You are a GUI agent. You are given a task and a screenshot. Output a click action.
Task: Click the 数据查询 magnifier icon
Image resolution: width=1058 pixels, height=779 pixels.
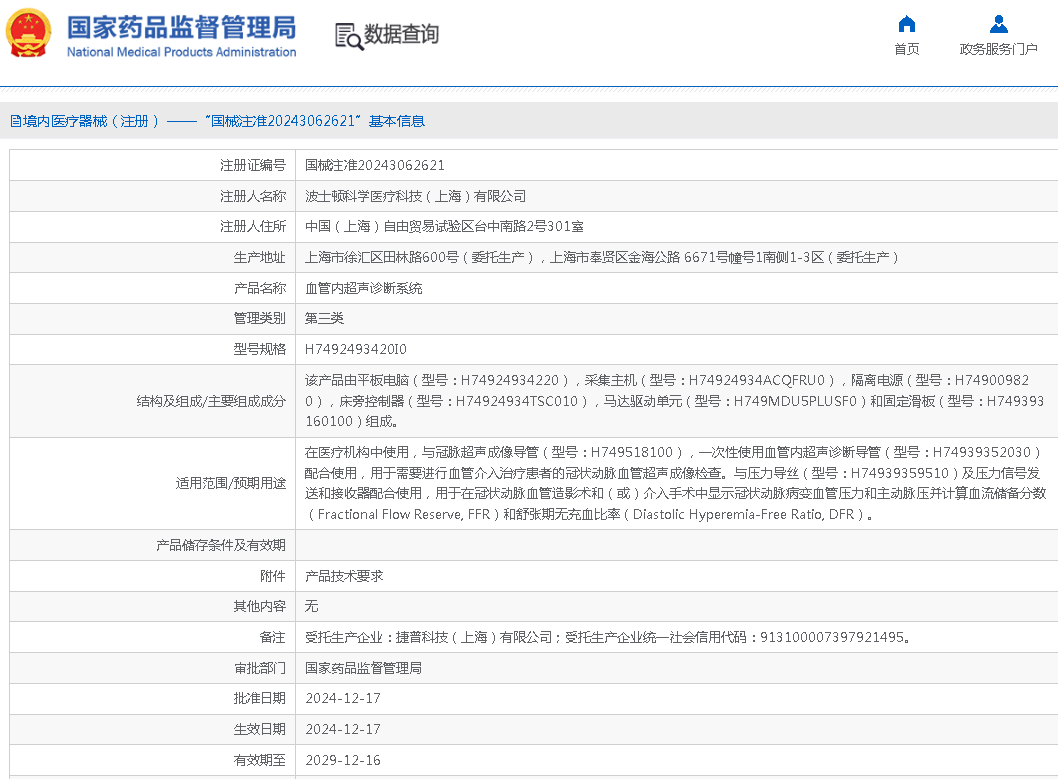(349, 36)
